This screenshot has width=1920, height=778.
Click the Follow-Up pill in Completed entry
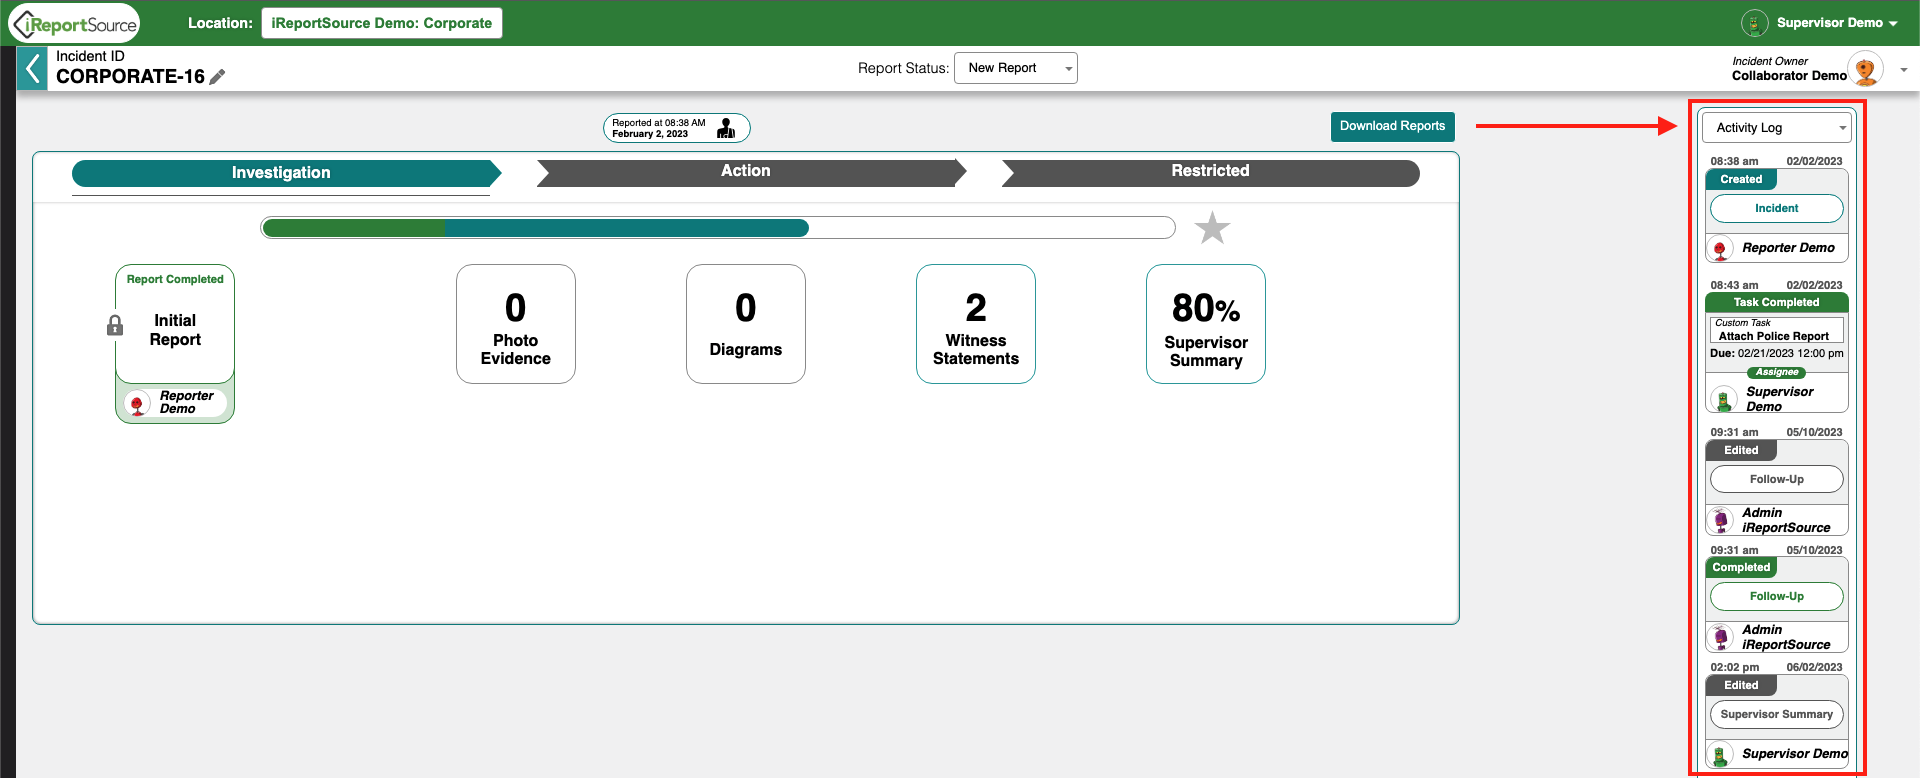1776,597
